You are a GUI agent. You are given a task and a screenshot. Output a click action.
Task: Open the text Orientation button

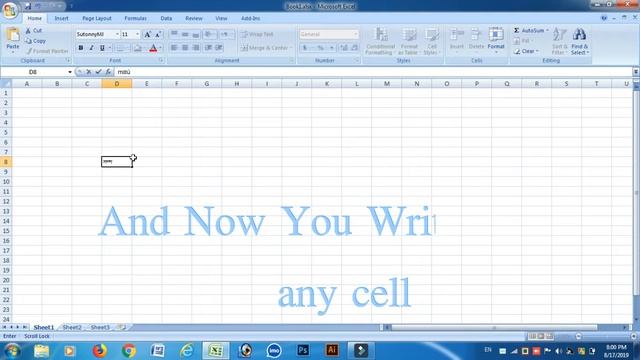pos(209,34)
